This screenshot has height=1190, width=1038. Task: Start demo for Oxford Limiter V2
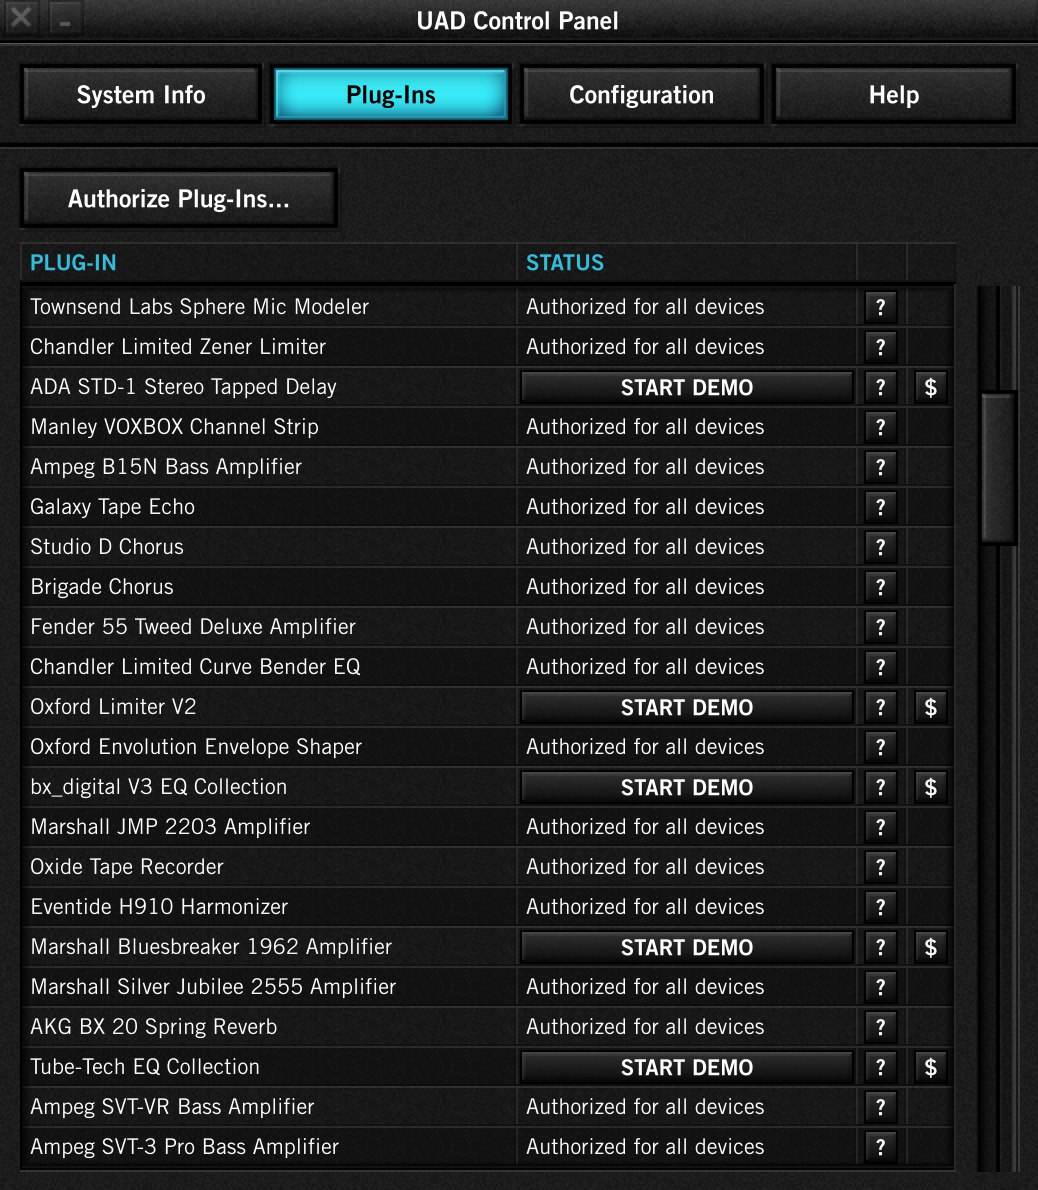click(687, 707)
